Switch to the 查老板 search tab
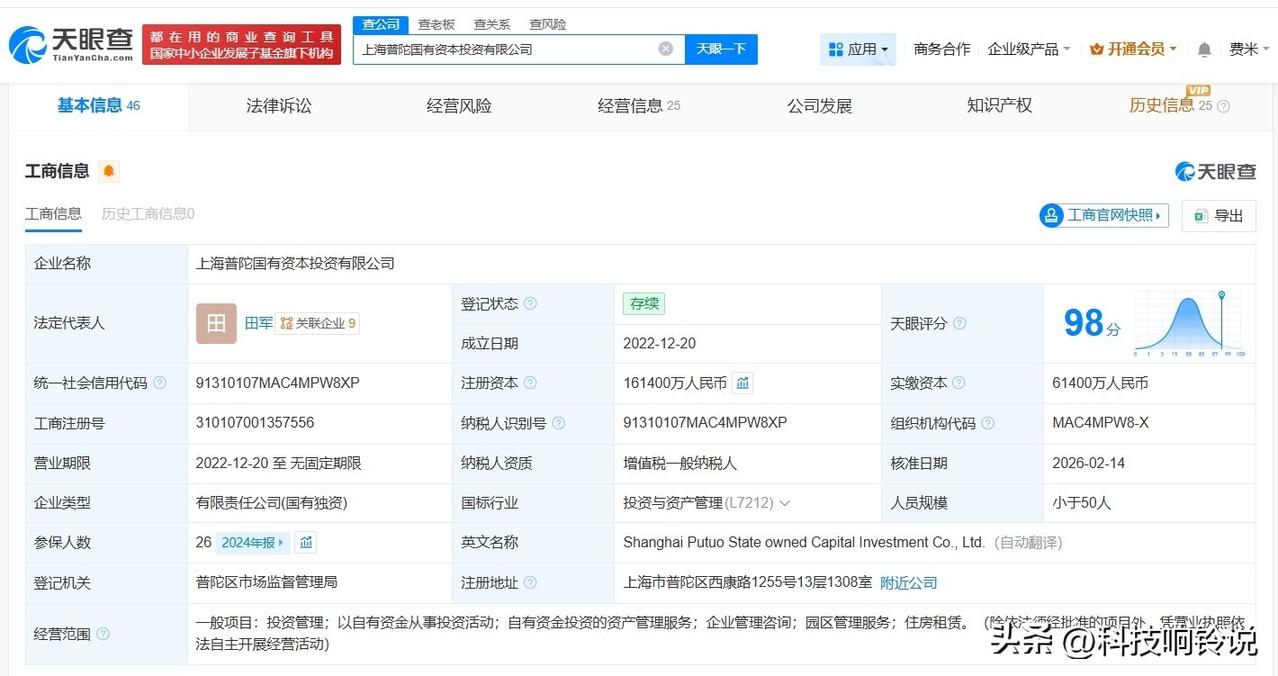Image resolution: width=1278 pixels, height=676 pixels. [x=436, y=24]
